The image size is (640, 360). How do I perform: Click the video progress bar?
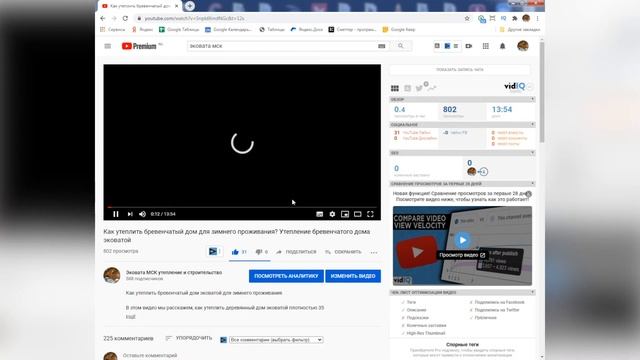tap(242, 207)
